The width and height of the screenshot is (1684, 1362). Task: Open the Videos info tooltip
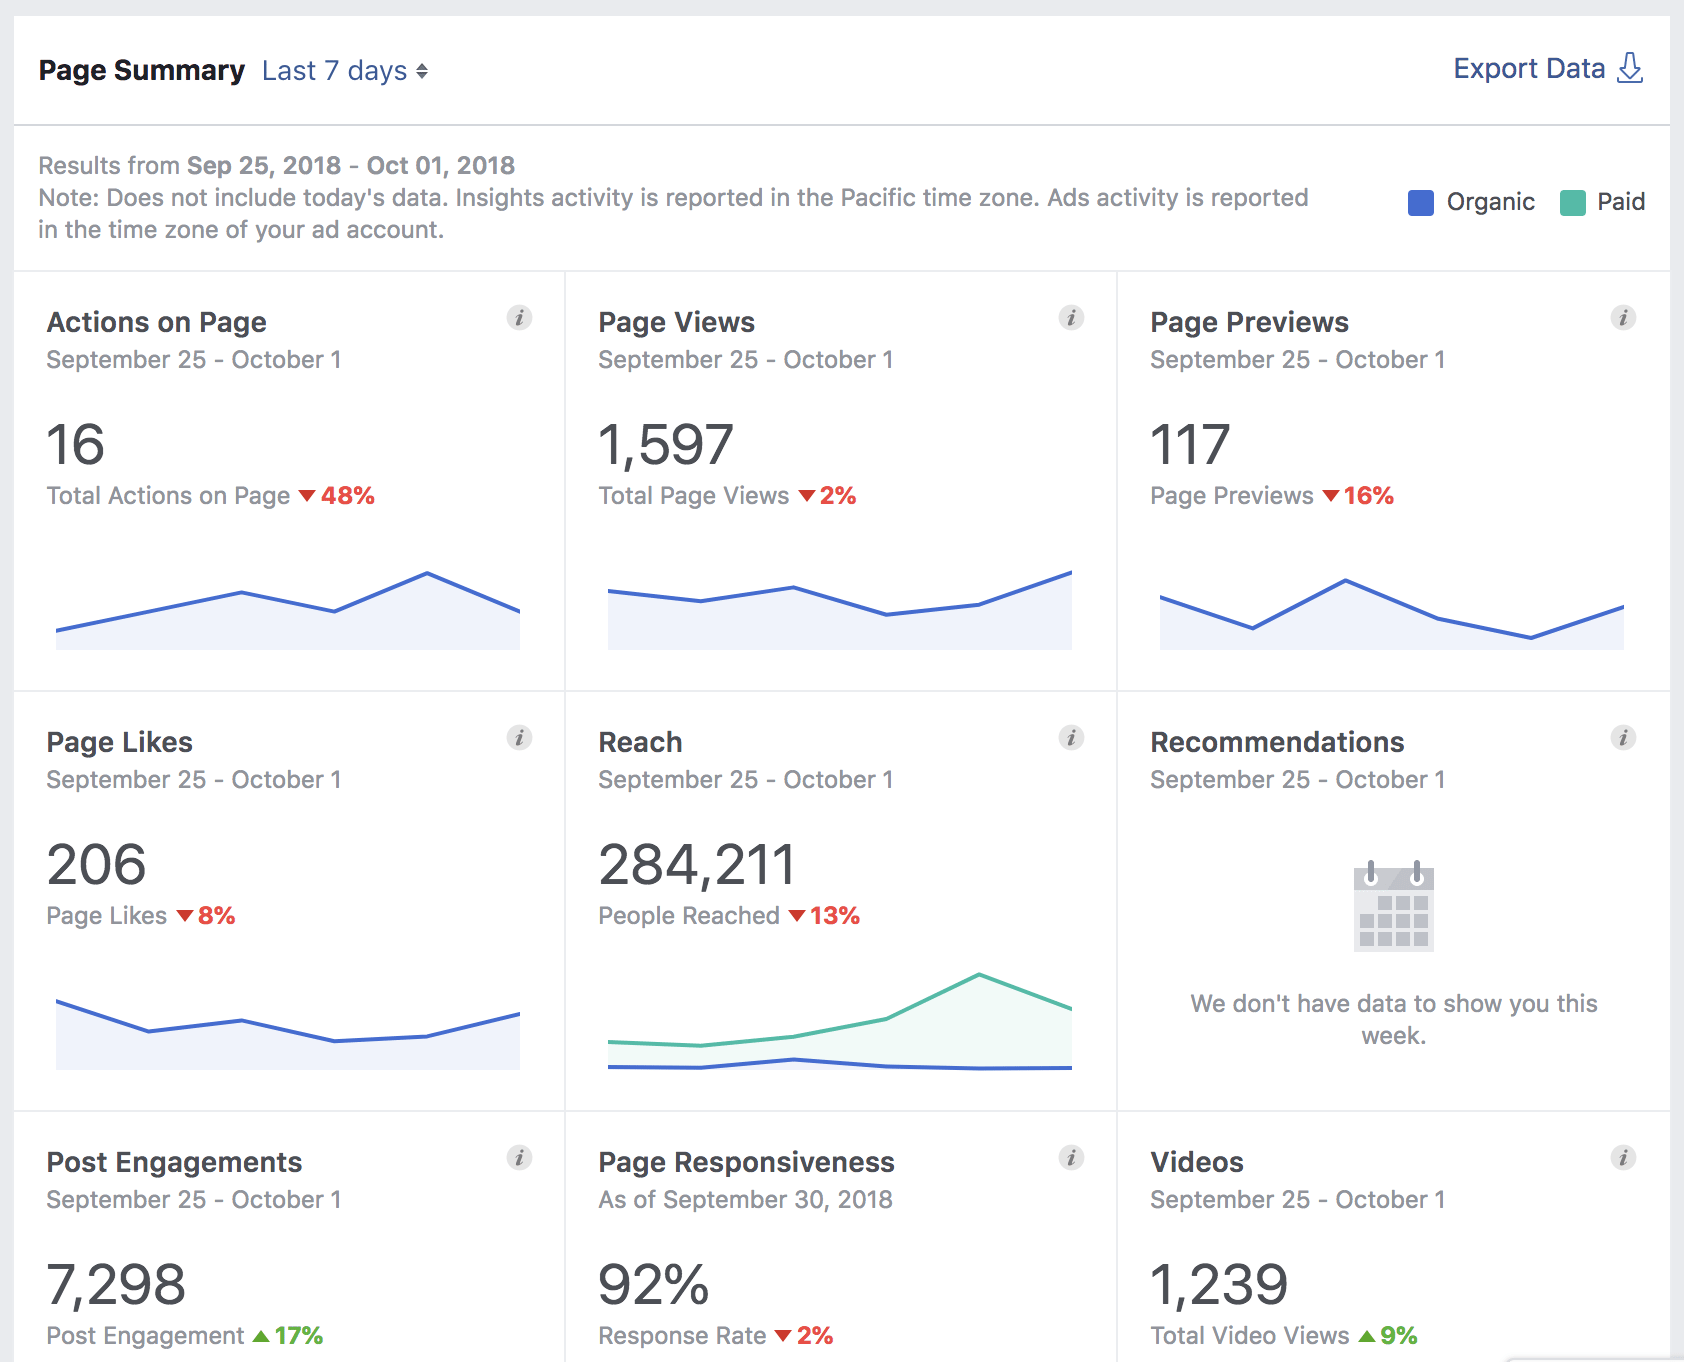click(x=1624, y=1157)
